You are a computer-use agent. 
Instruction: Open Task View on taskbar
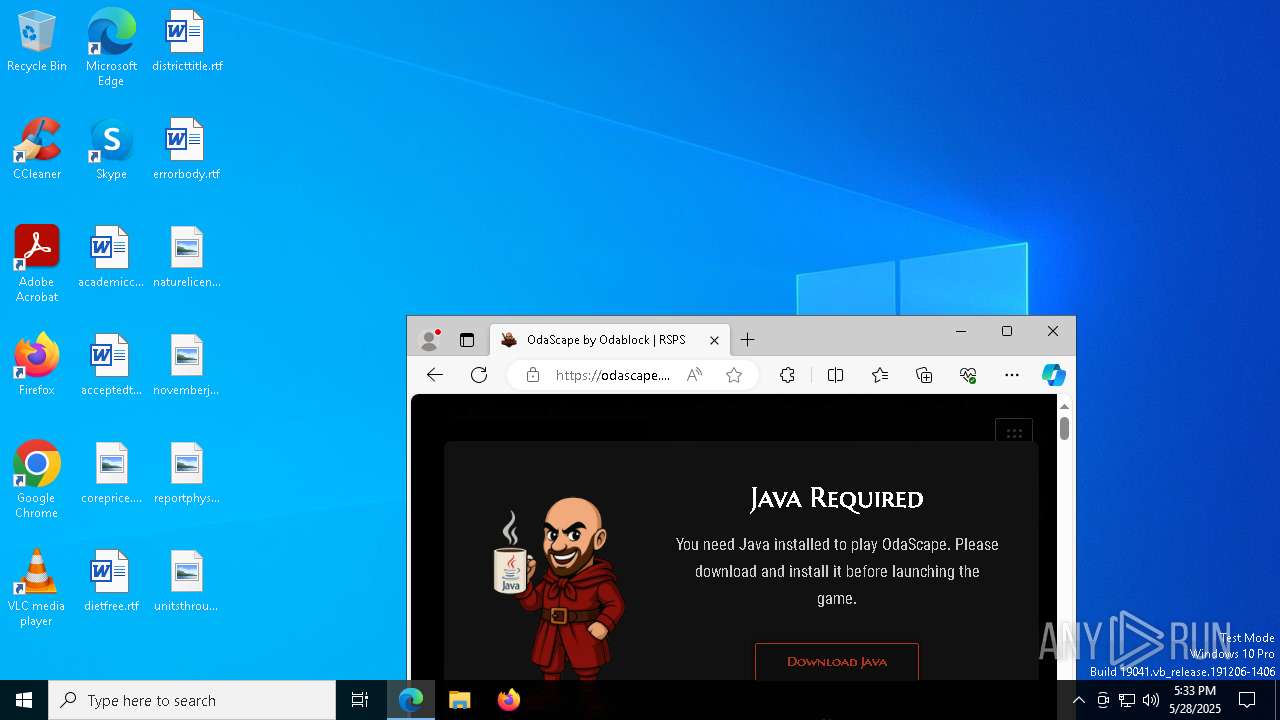click(360, 700)
